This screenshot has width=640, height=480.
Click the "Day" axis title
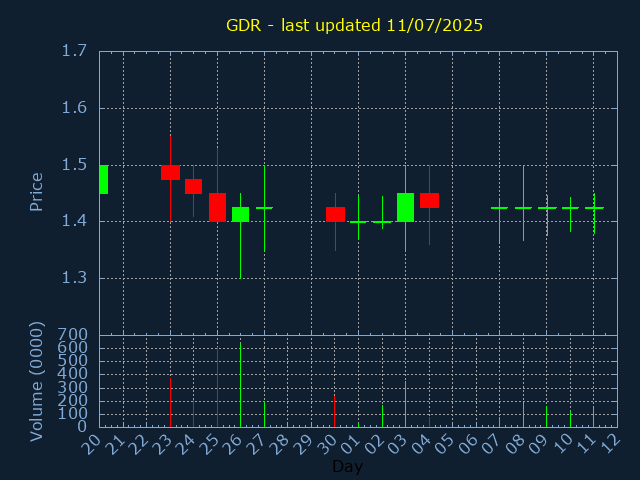coord(347,466)
